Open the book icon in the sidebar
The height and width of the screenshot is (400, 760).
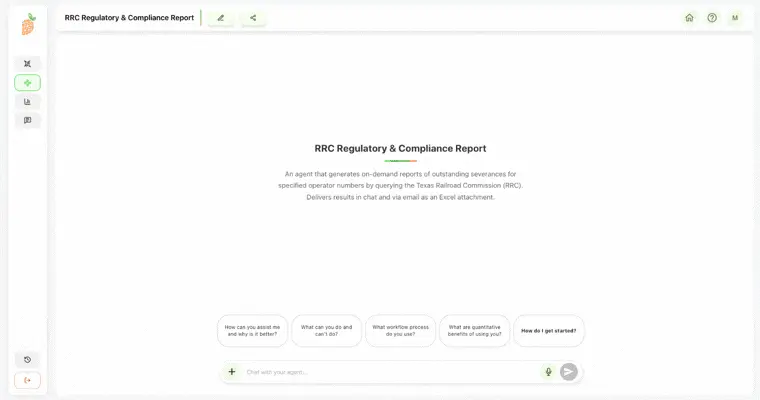(x=28, y=120)
